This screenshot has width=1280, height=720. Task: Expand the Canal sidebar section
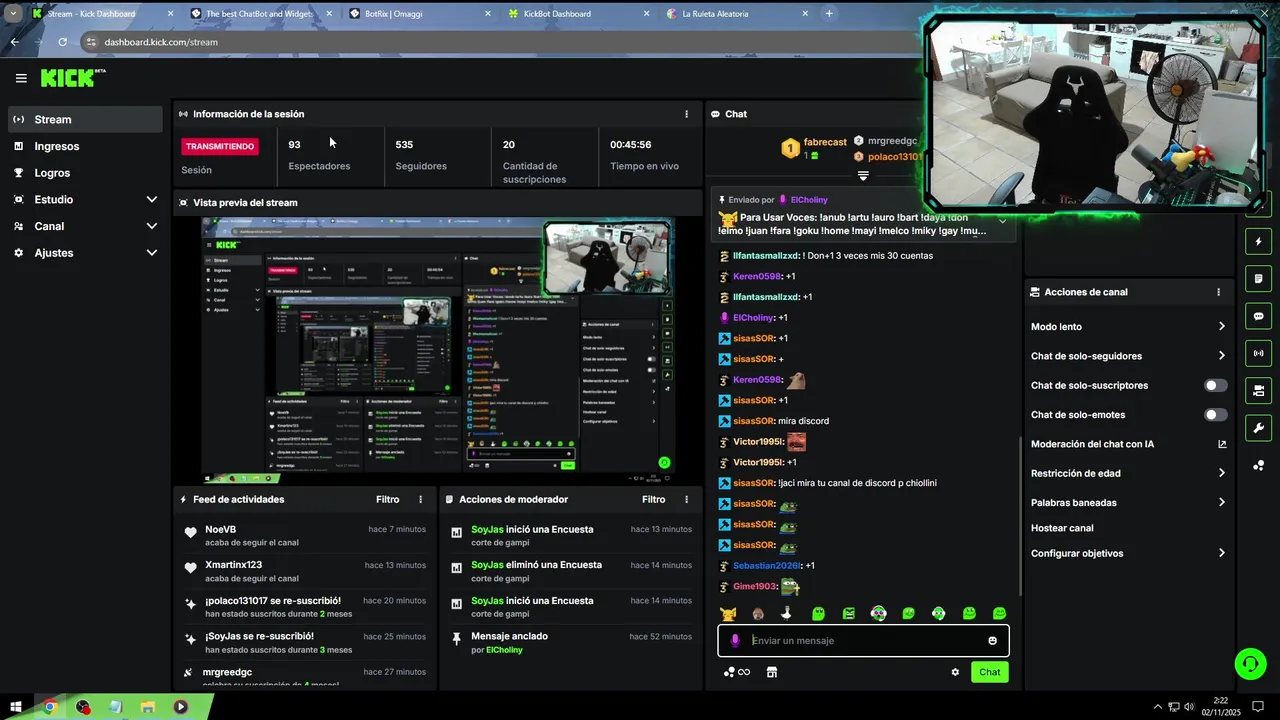pos(152,226)
